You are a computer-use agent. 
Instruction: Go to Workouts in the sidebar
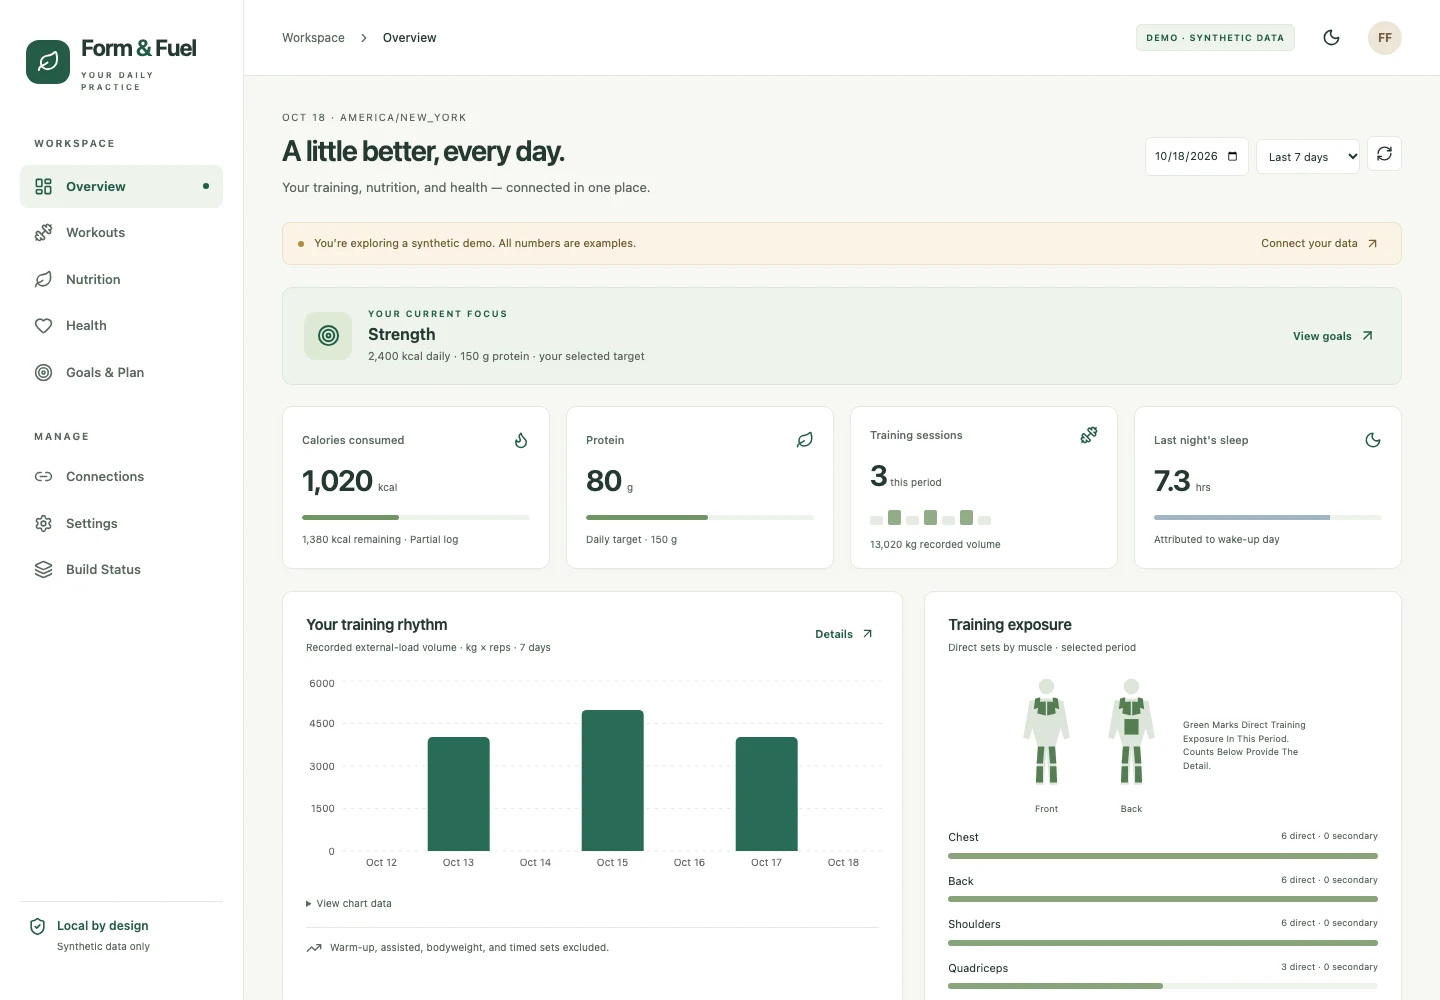click(x=121, y=233)
